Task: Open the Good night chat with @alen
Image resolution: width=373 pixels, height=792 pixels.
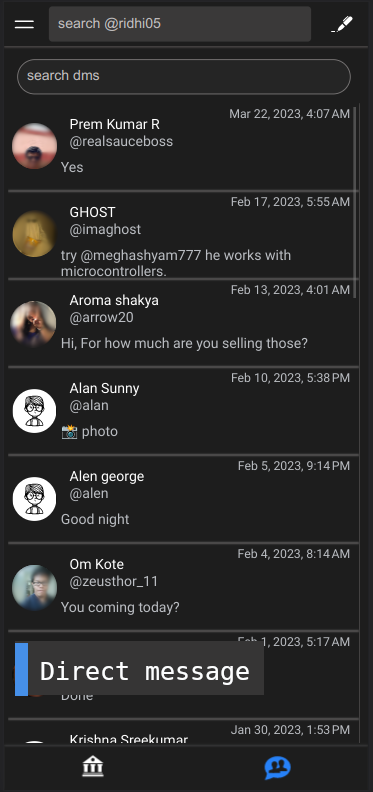Action: point(183,499)
